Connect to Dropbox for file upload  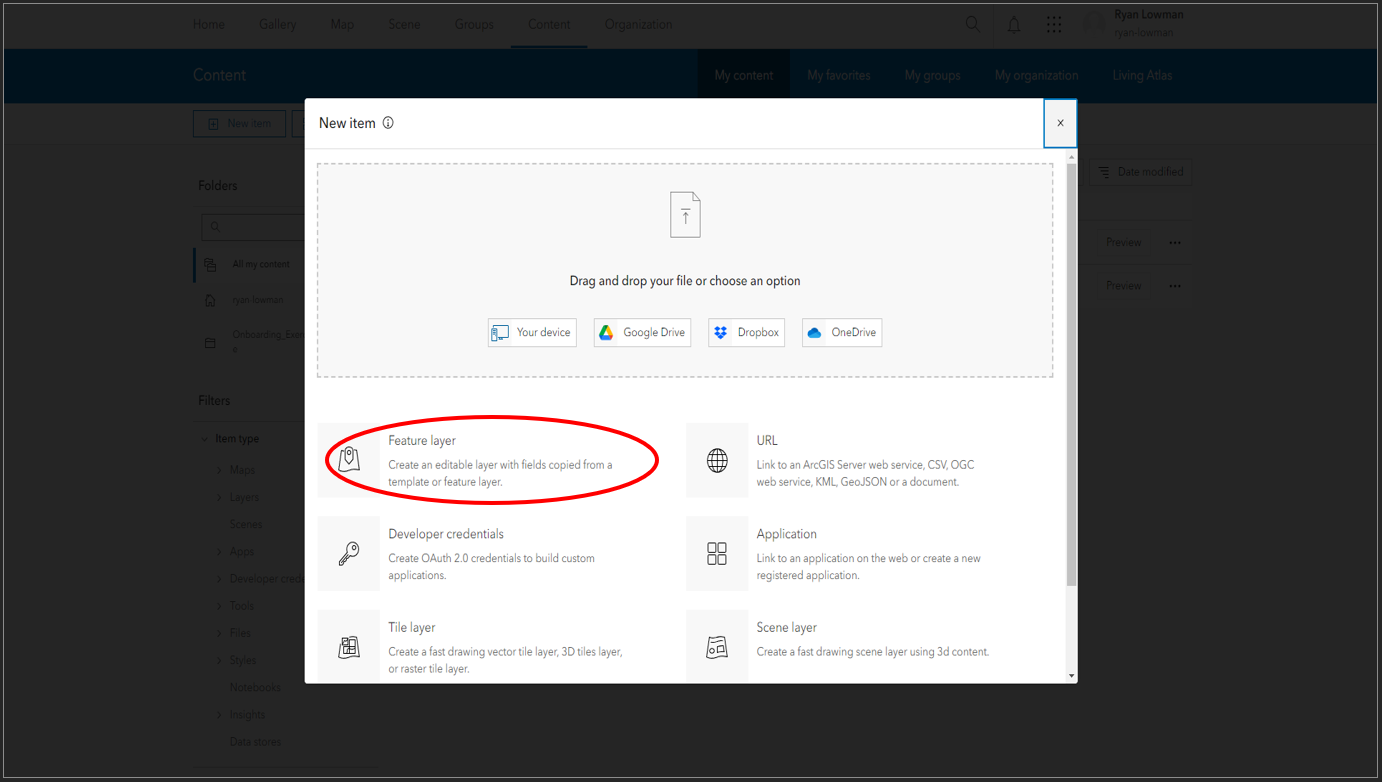(x=746, y=332)
